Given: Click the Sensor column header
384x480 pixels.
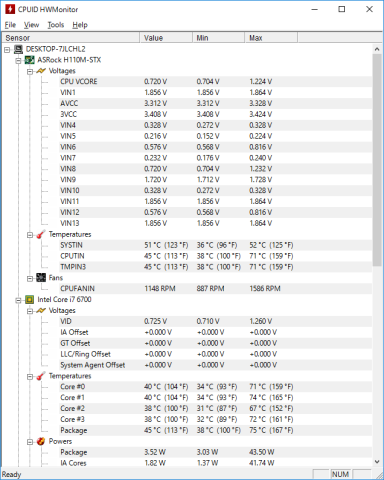Looking at the screenshot, I should (x=71, y=38).
